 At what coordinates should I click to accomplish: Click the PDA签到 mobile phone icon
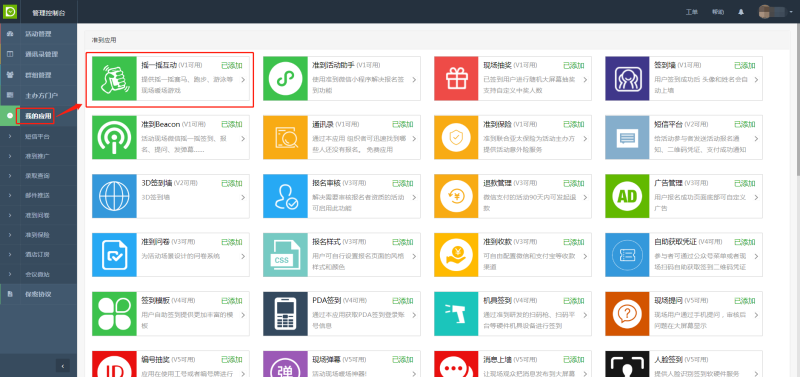[x=285, y=314]
